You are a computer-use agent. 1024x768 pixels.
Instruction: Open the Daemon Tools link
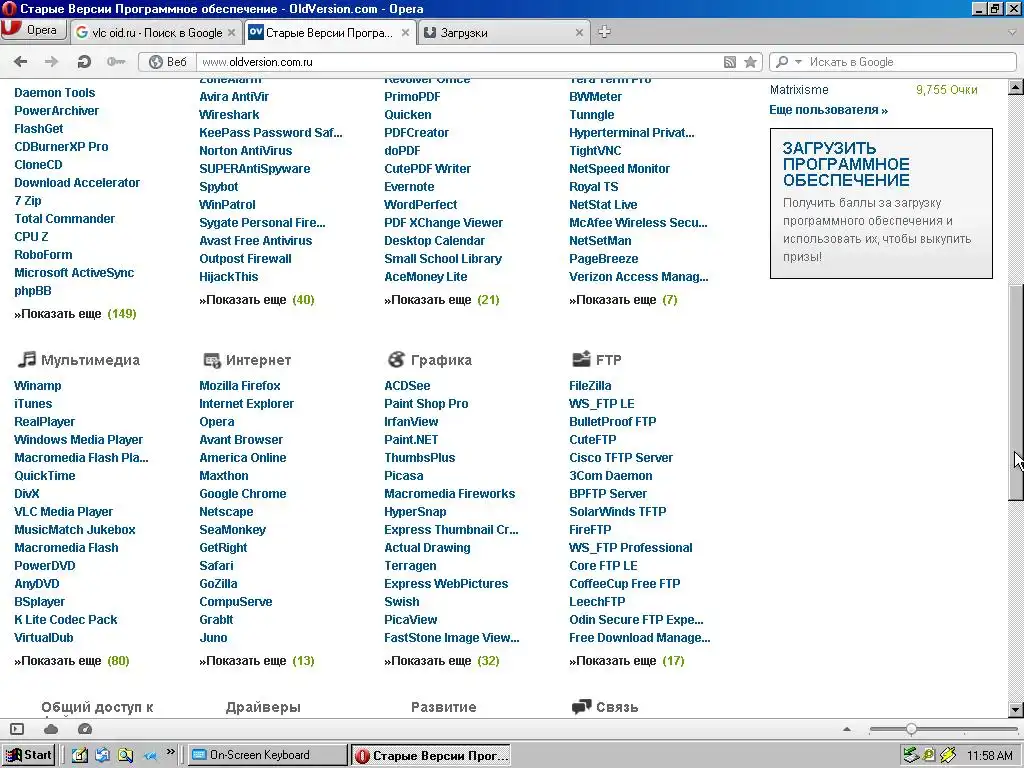click(x=55, y=93)
